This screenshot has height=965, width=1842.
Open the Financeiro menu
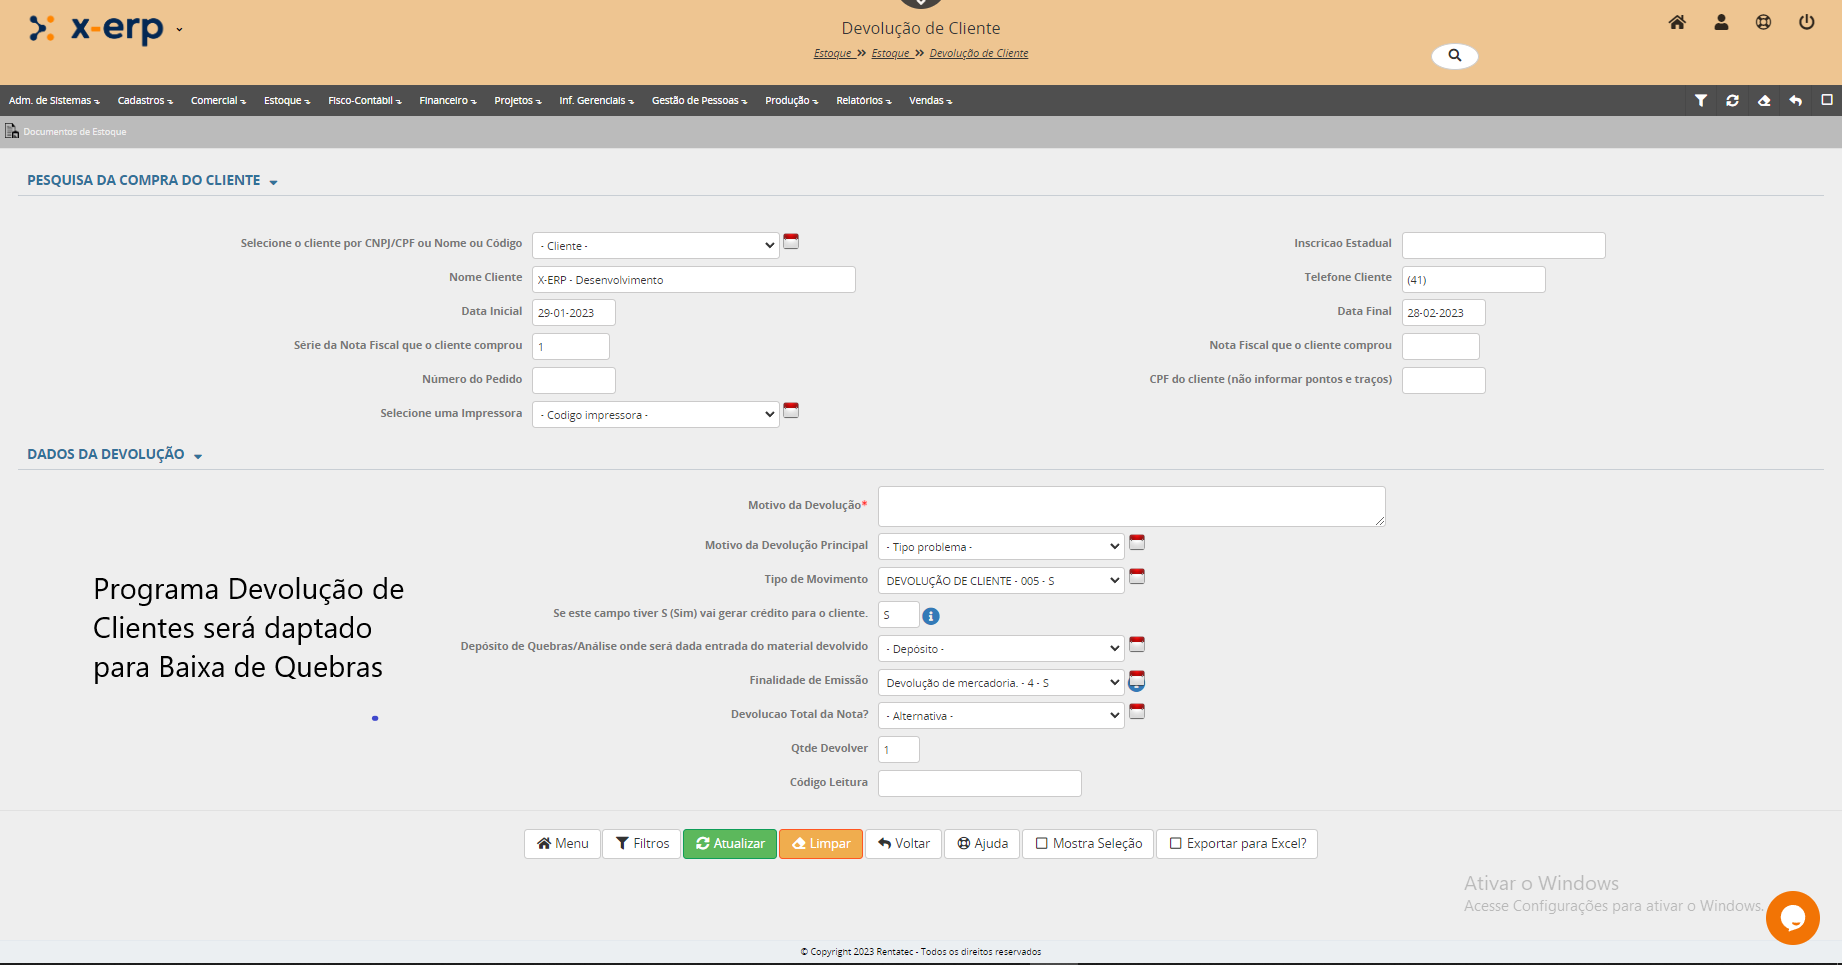(x=447, y=100)
